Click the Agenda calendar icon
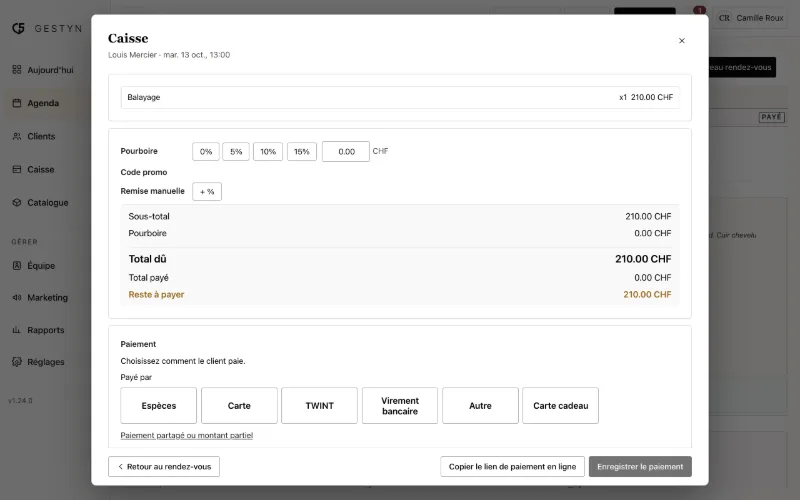 coord(17,103)
